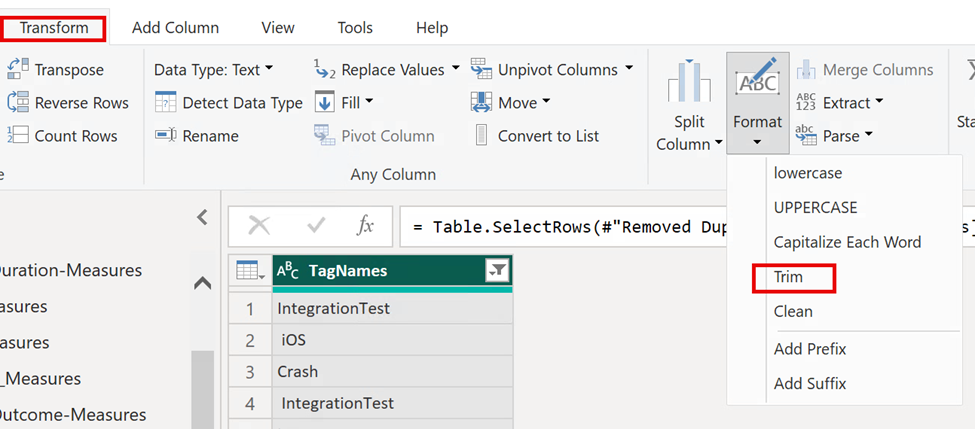Click the ABC type icon on TagNames
The image size is (975, 429).
288,271
